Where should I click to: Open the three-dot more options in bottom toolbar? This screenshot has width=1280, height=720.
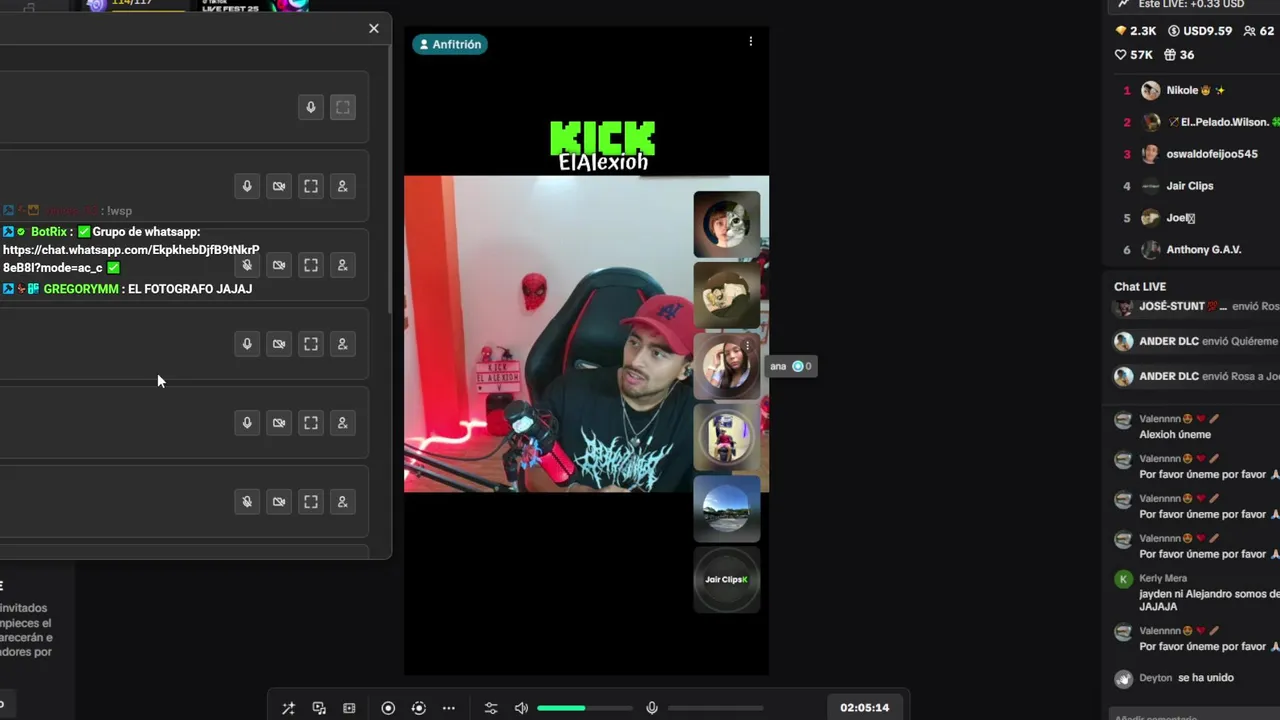(449, 708)
